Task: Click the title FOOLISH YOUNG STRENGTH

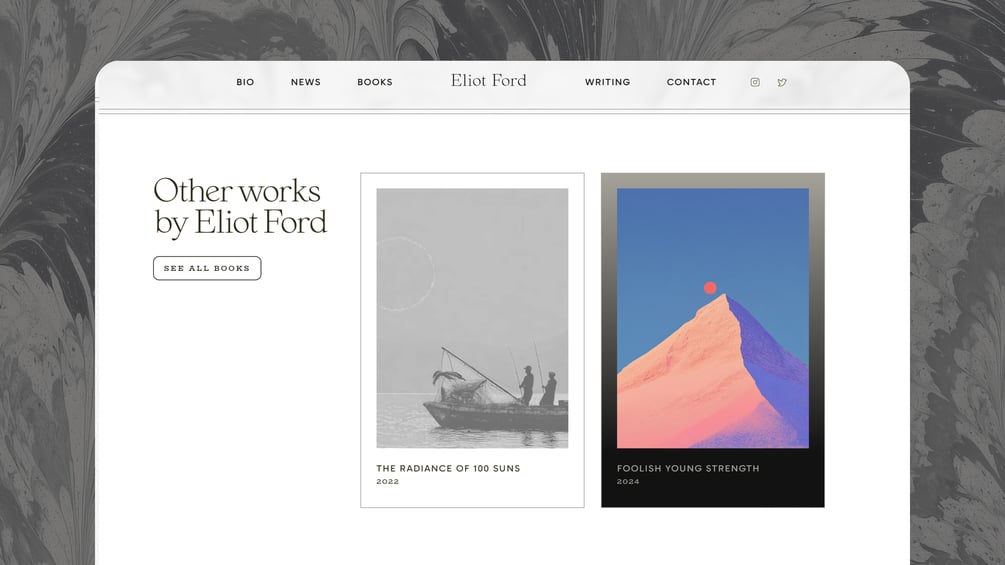Action: click(x=688, y=468)
